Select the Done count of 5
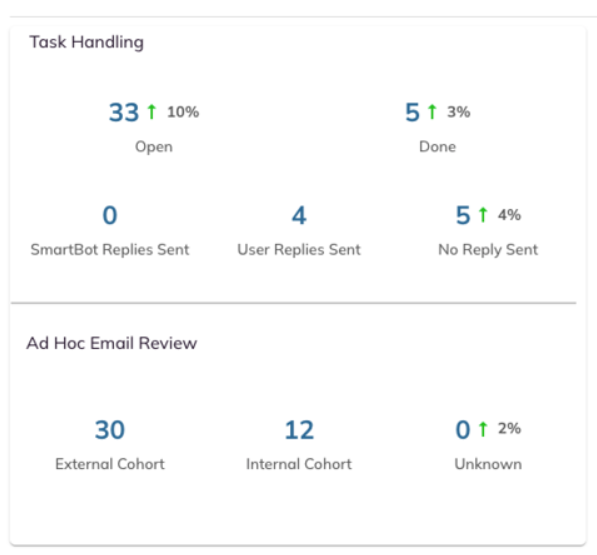 (x=412, y=112)
